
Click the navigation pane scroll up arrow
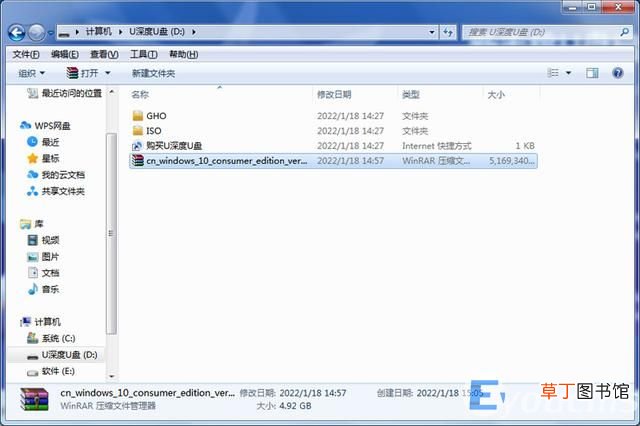(112, 93)
